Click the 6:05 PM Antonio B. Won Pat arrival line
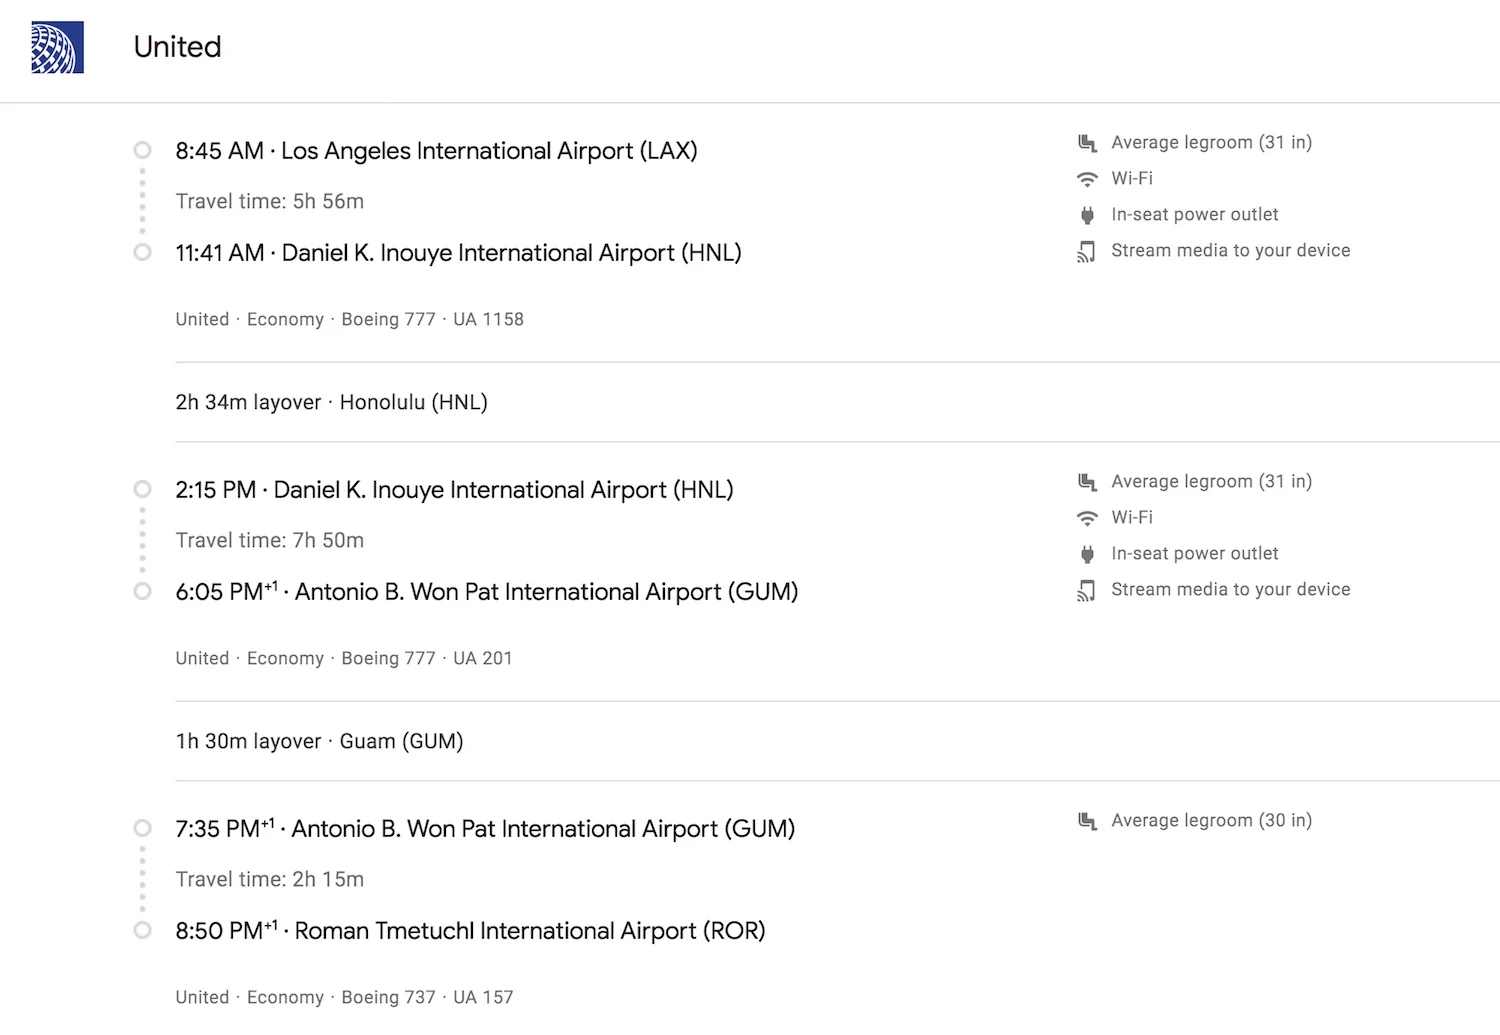1500x1035 pixels. (487, 592)
